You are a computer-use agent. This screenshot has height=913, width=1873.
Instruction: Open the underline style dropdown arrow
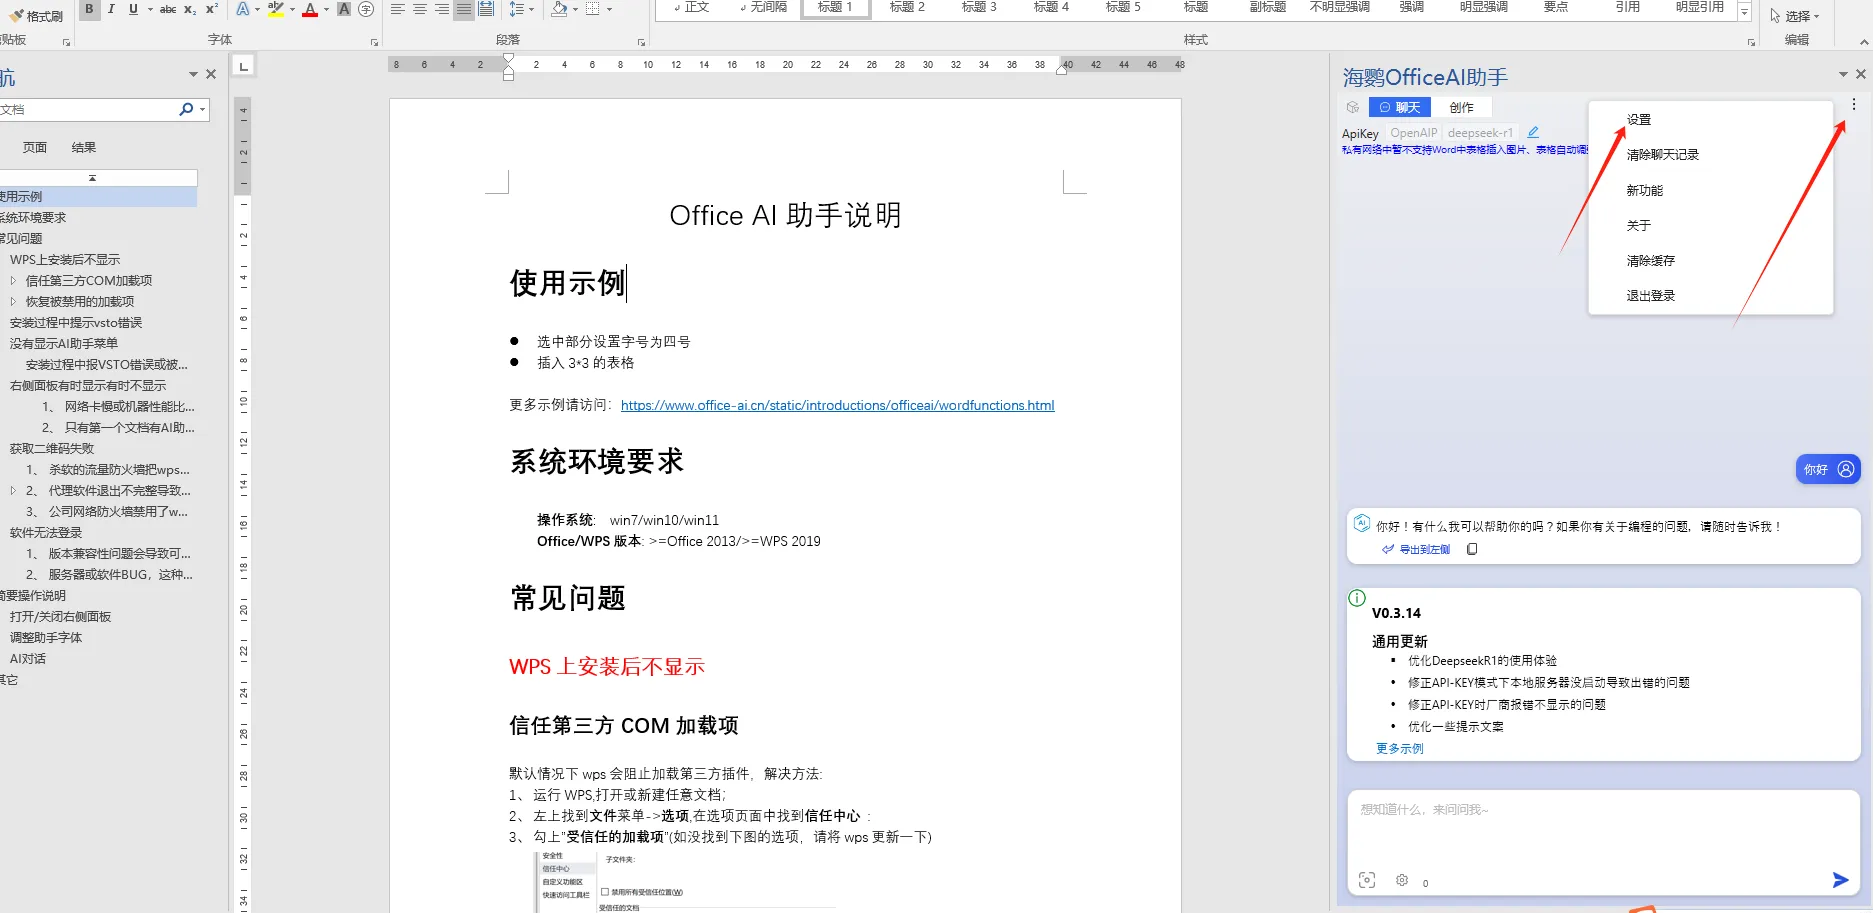coord(150,9)
